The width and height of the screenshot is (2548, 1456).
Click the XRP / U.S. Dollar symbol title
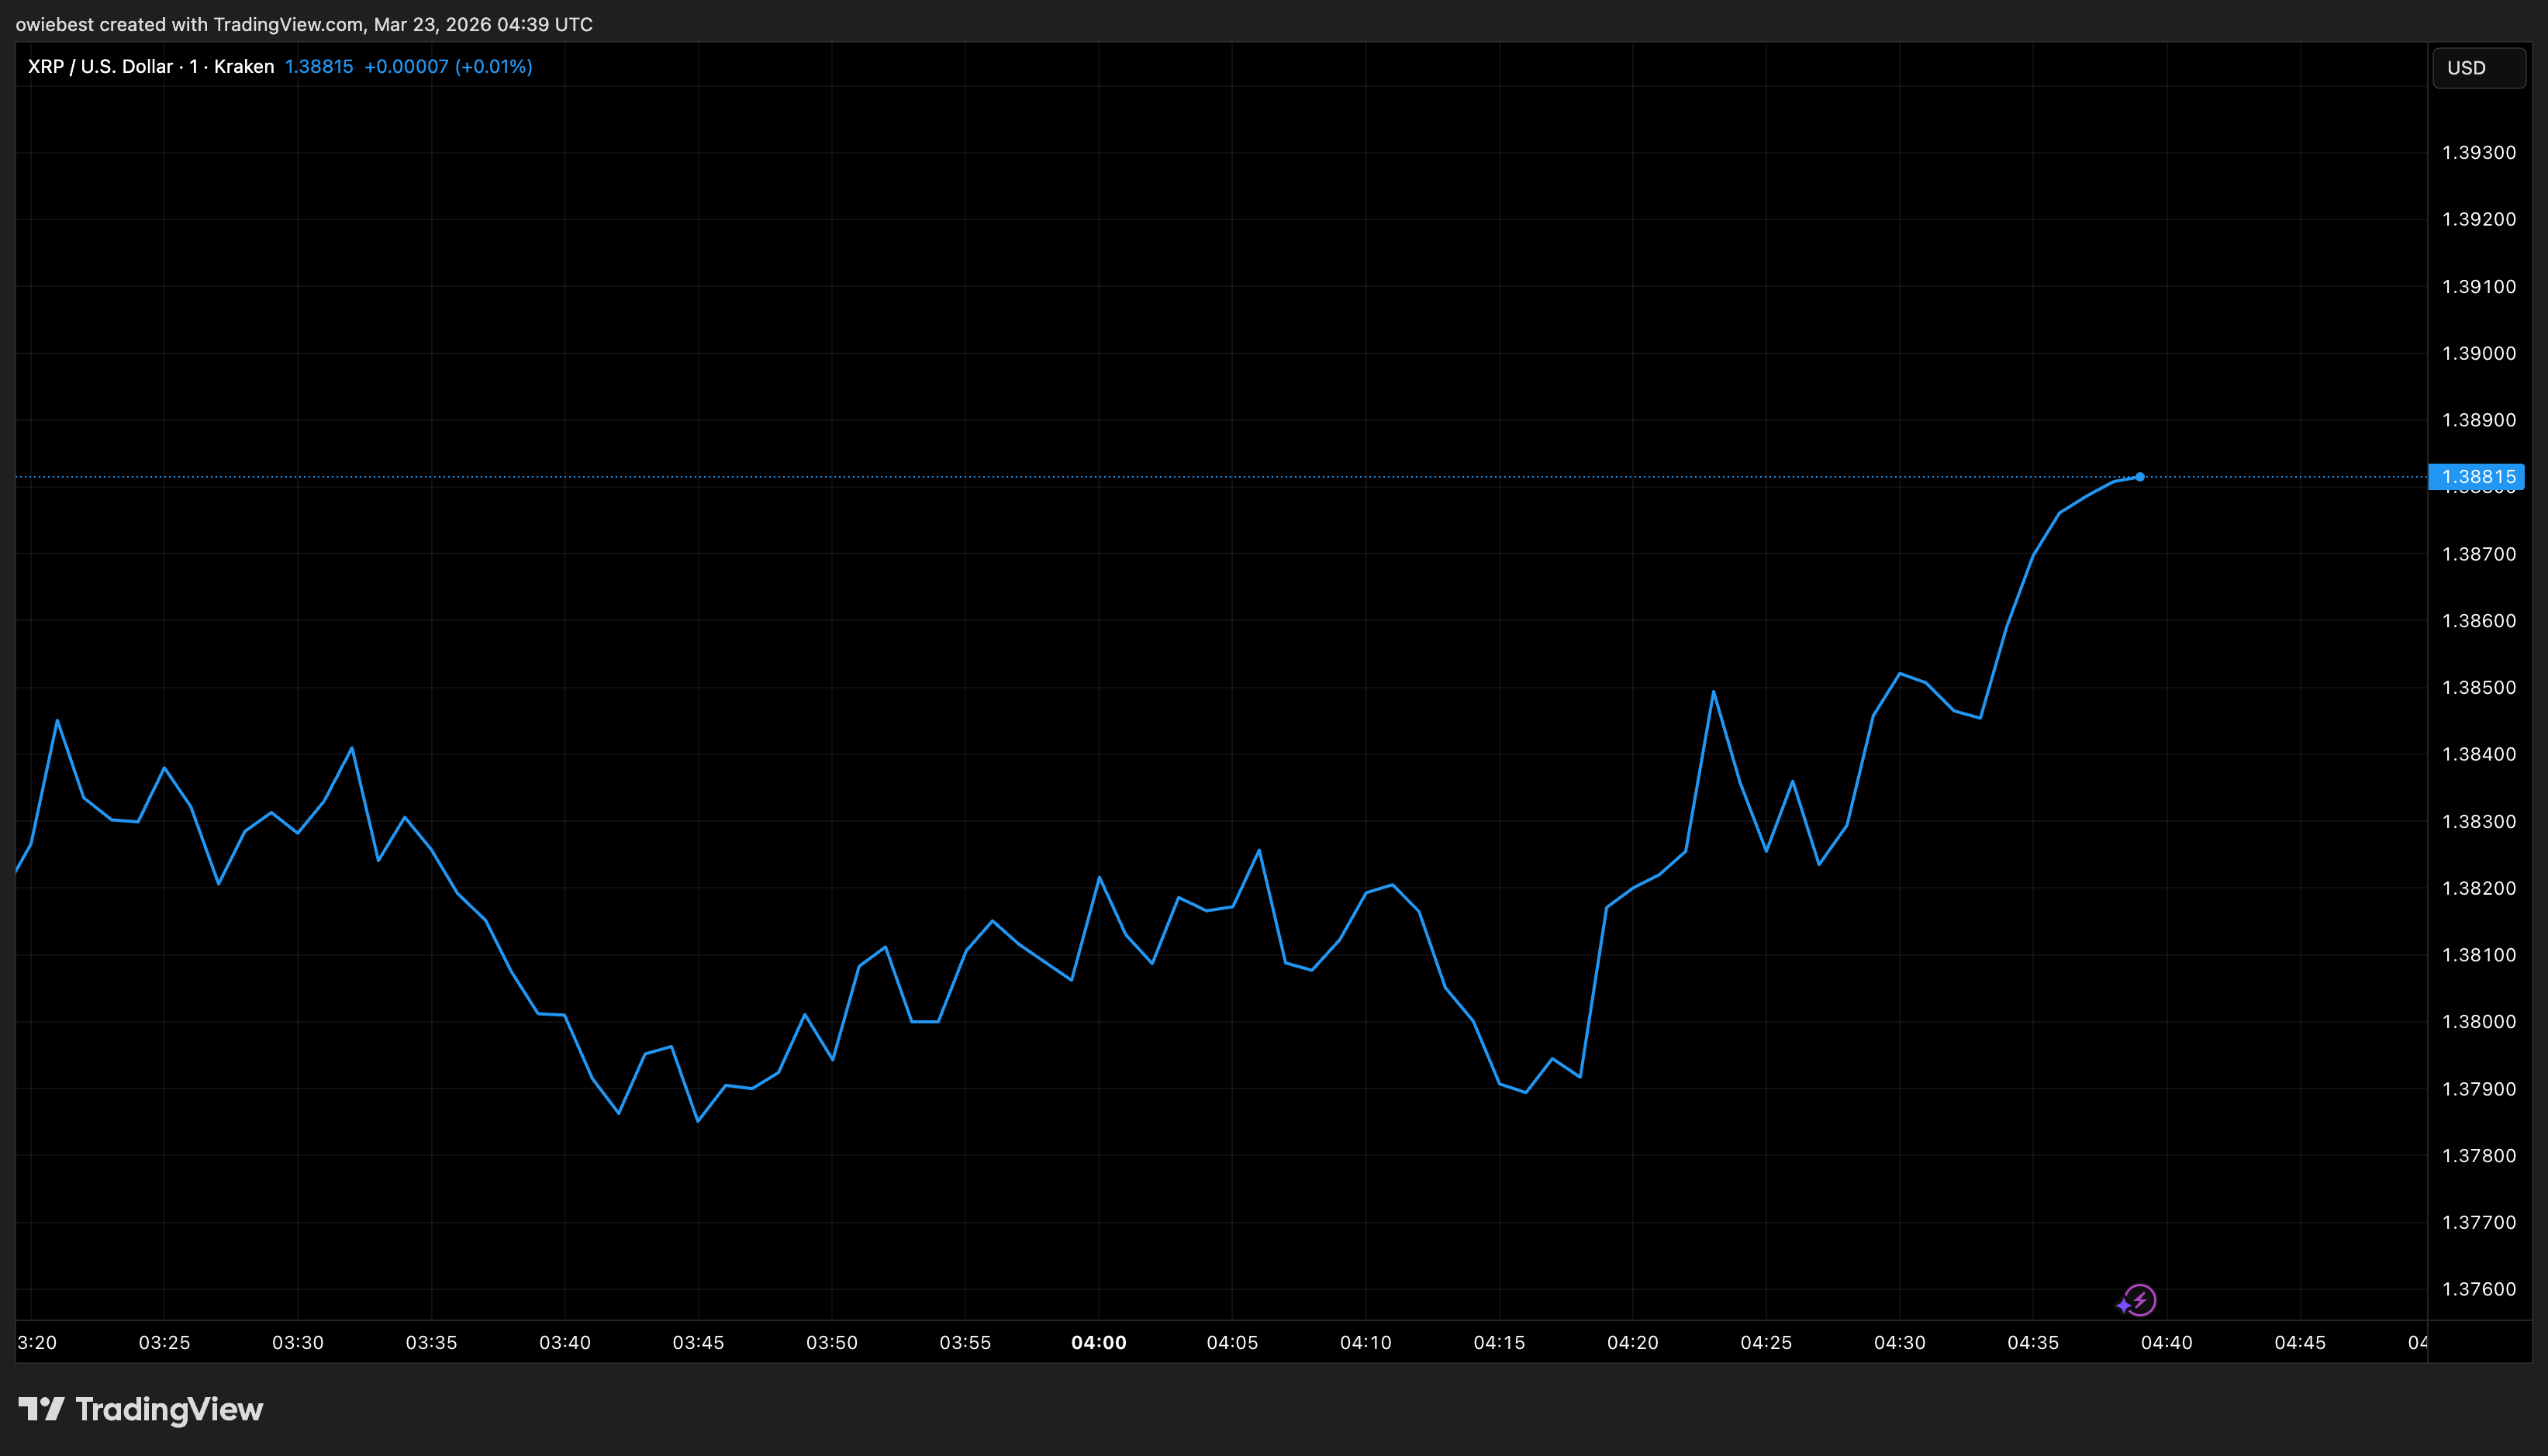click(x=100, y=67)
